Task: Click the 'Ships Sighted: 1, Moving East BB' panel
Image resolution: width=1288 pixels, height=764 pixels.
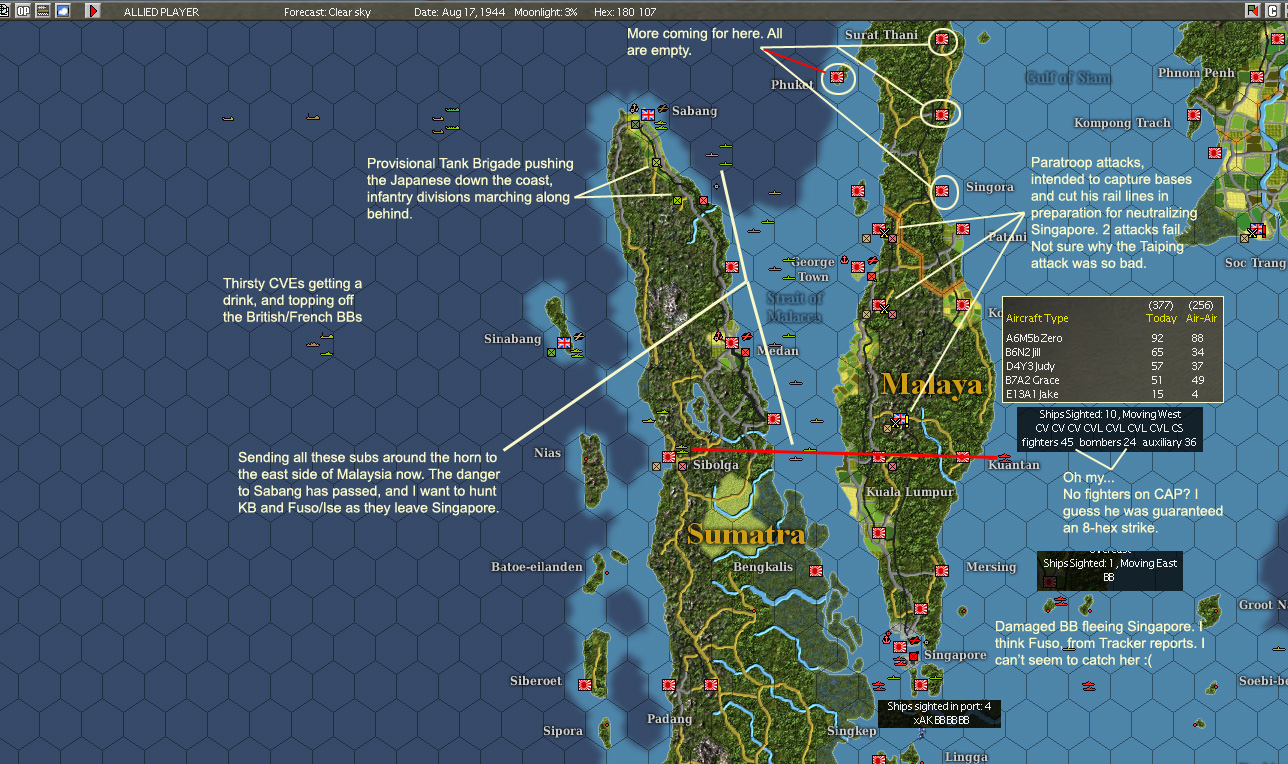Action: tap(1108, 568)
